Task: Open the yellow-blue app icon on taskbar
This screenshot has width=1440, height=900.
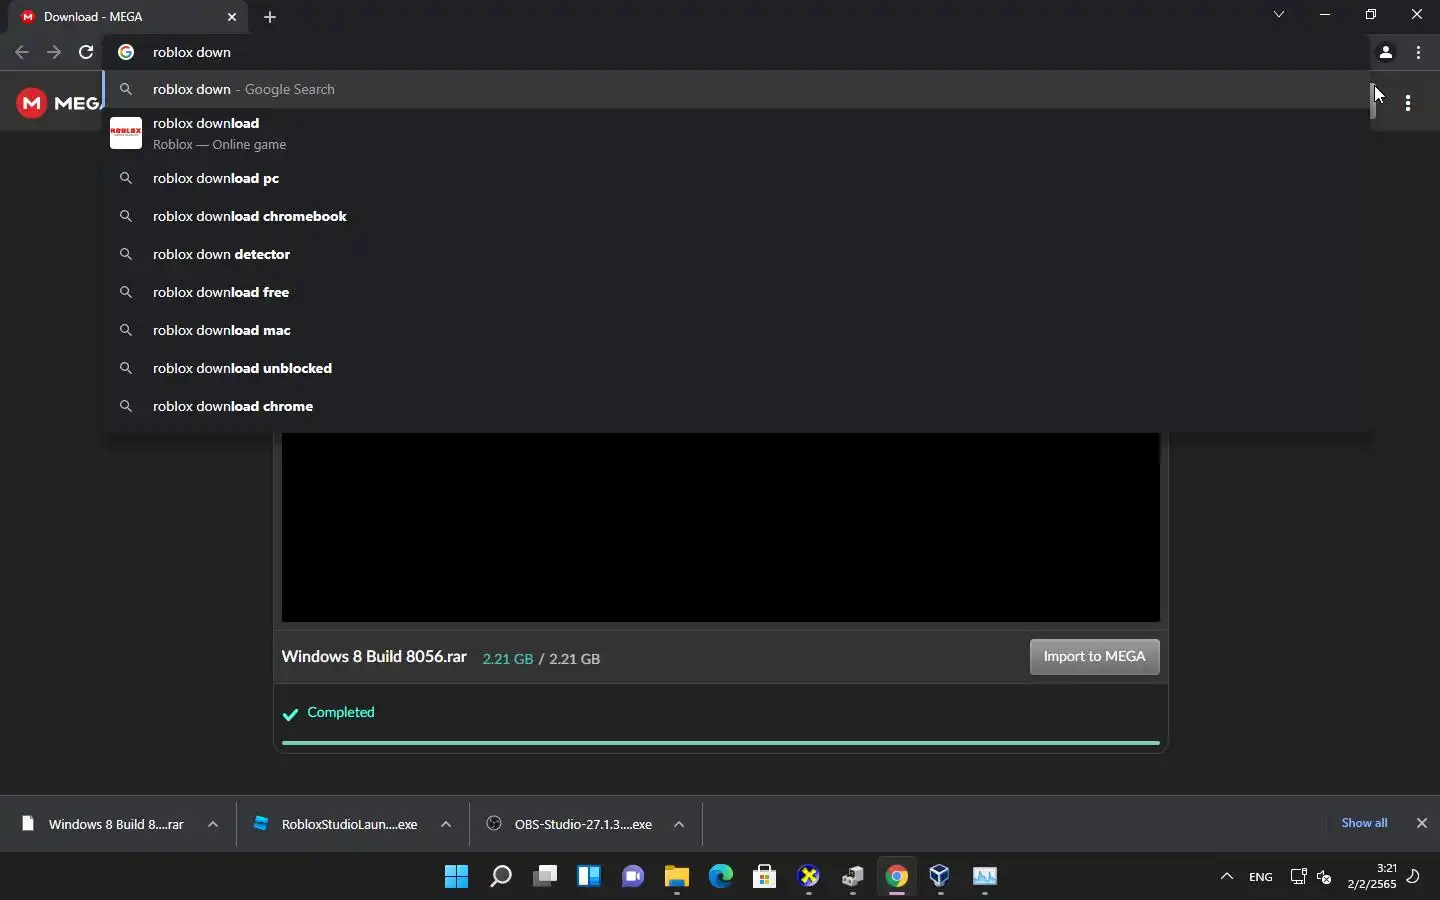Action: [809, 877]
